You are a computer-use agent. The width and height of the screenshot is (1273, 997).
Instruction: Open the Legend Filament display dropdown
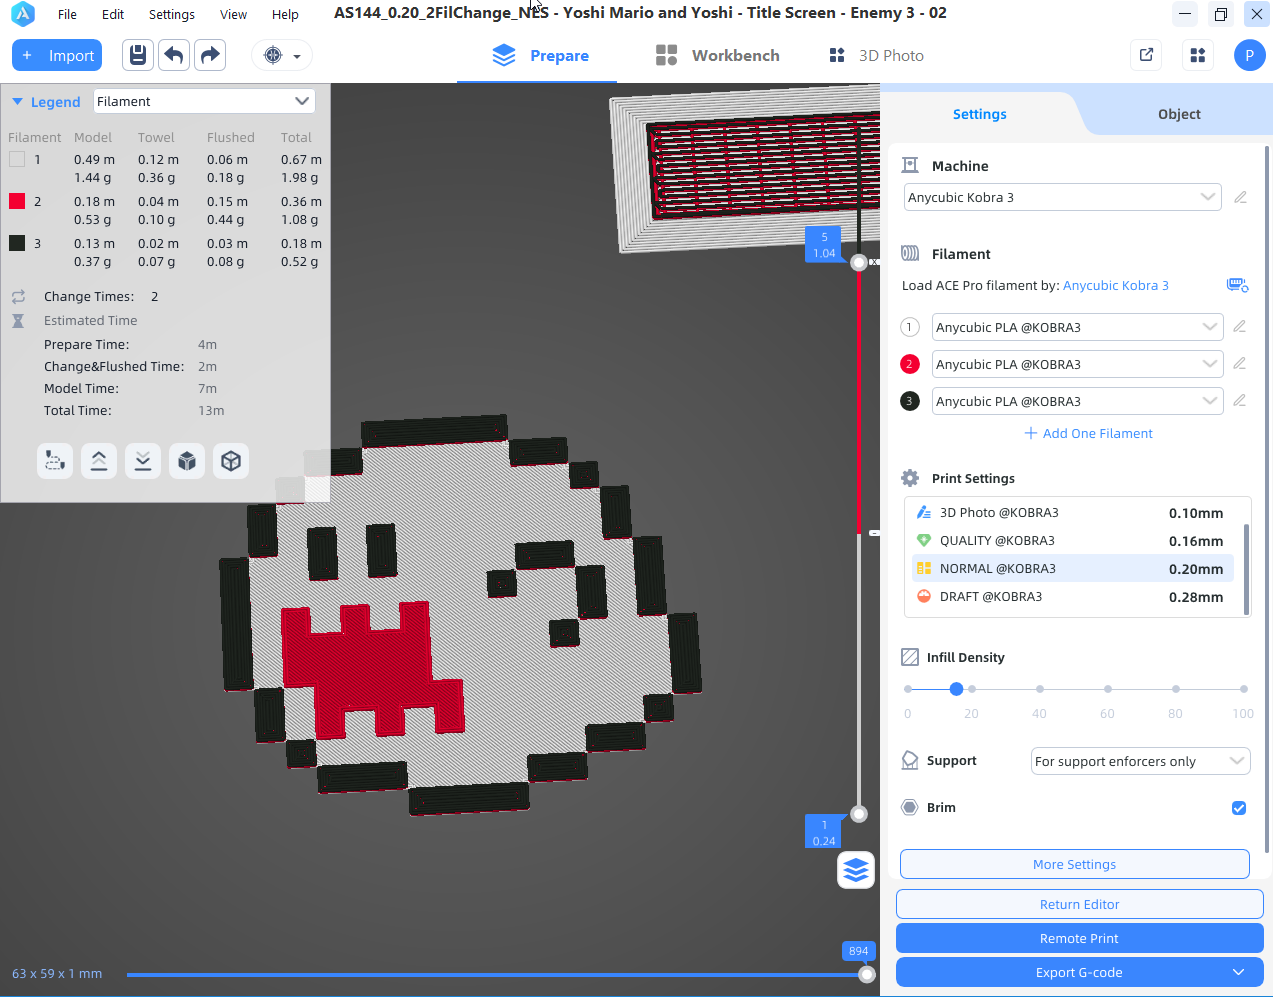click(204, 101)
